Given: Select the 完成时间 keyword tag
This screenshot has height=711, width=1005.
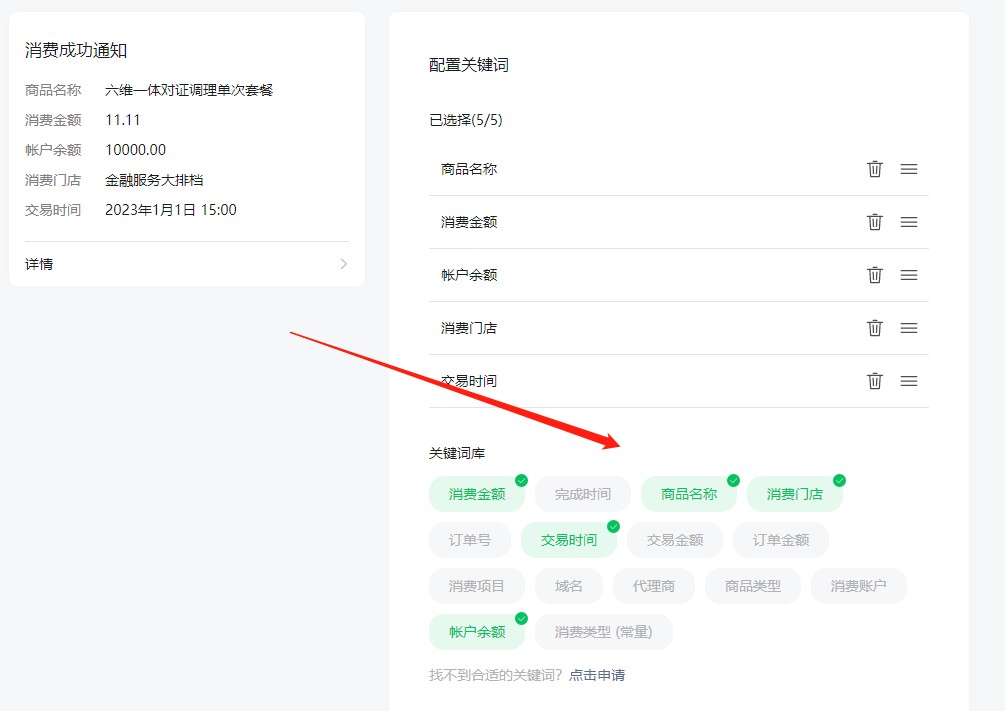Looking at the screenshot, I should click(x=582, y=494).
